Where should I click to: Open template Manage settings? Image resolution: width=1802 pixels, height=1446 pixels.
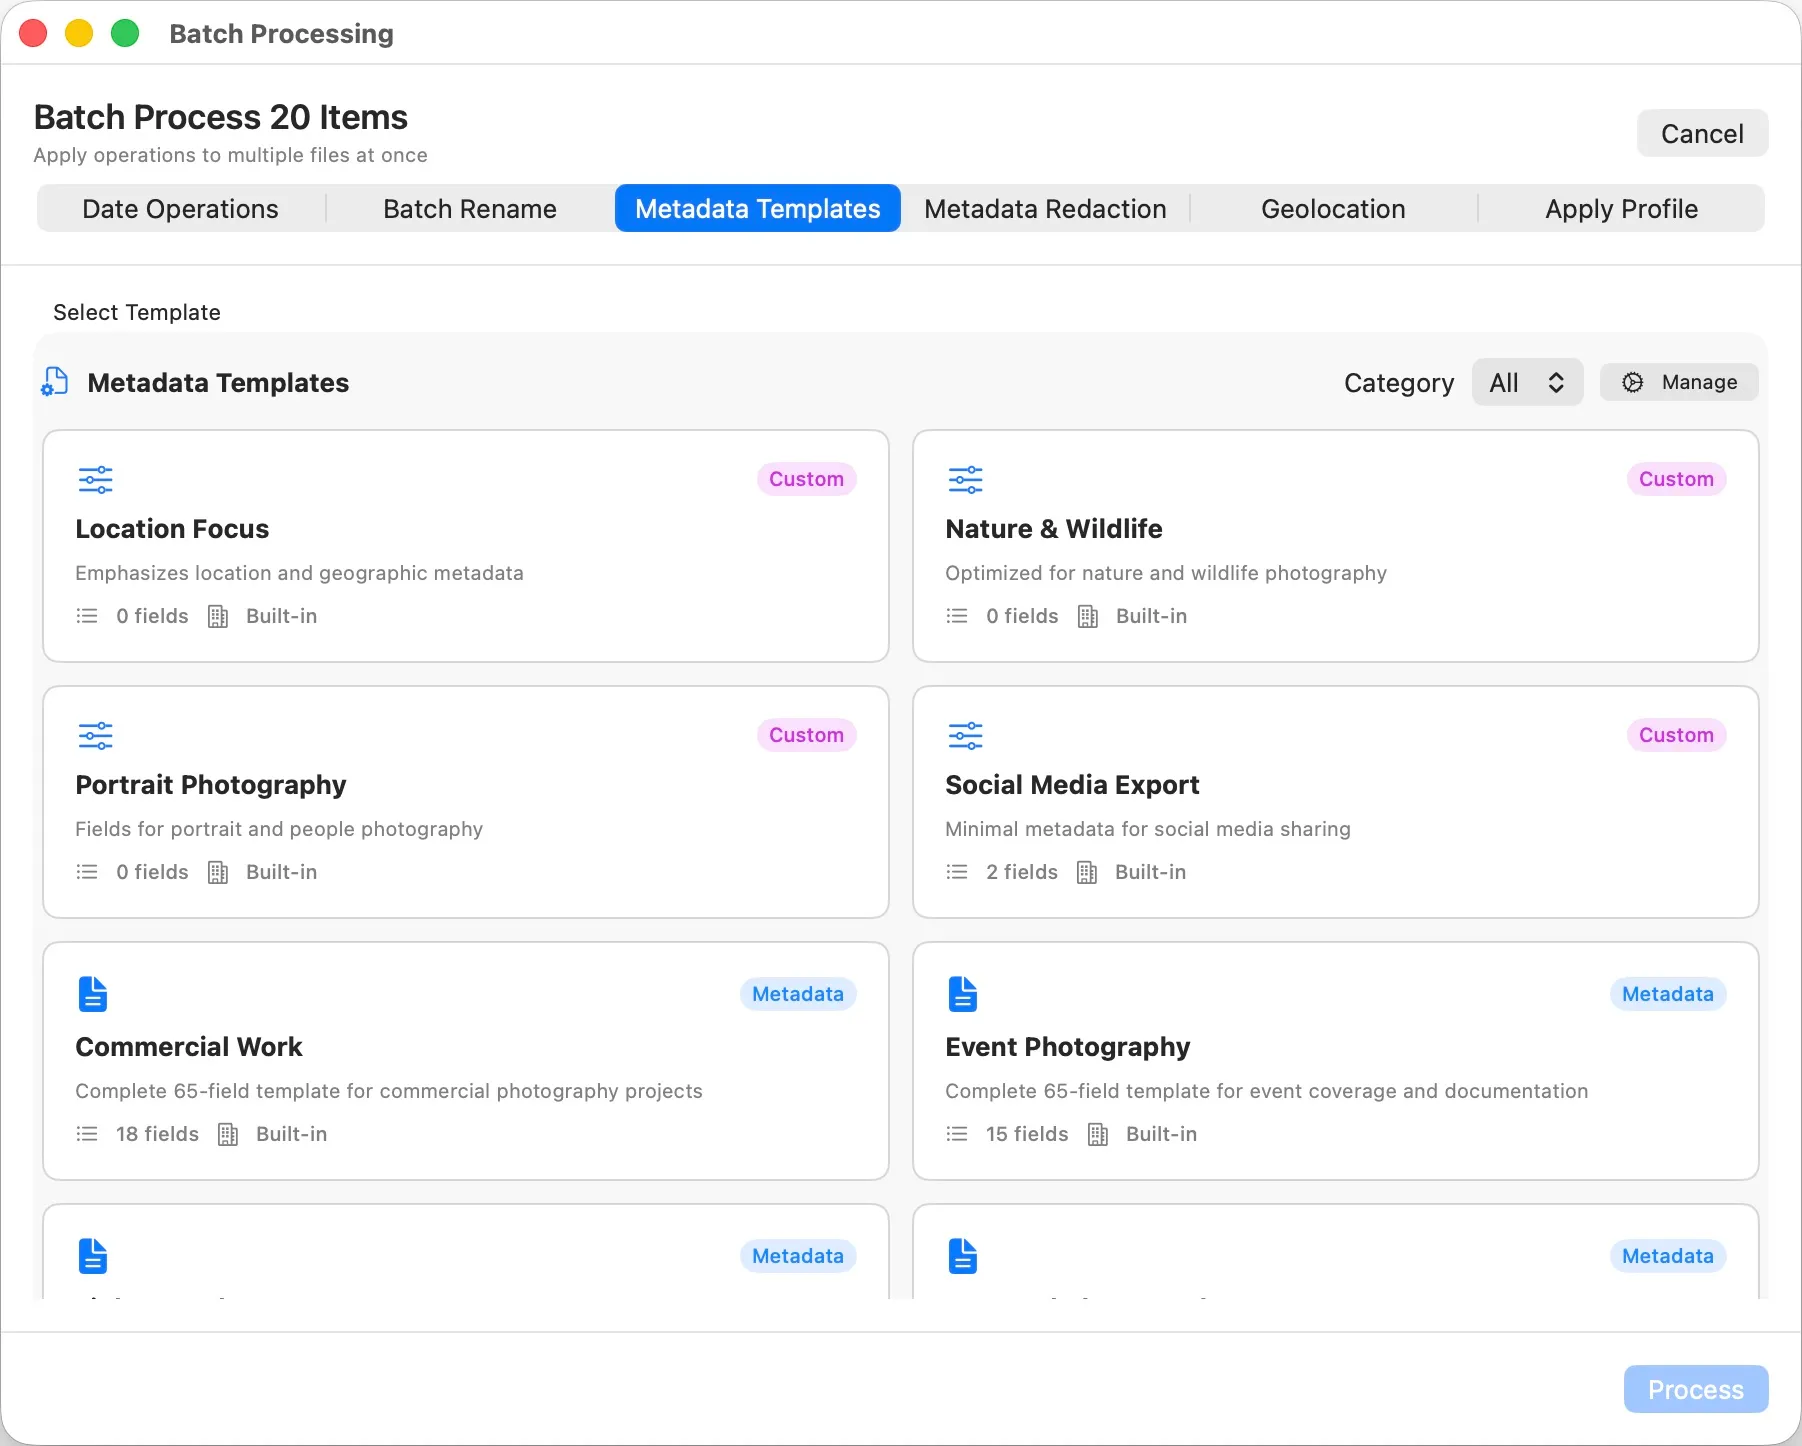(1678, 382)
